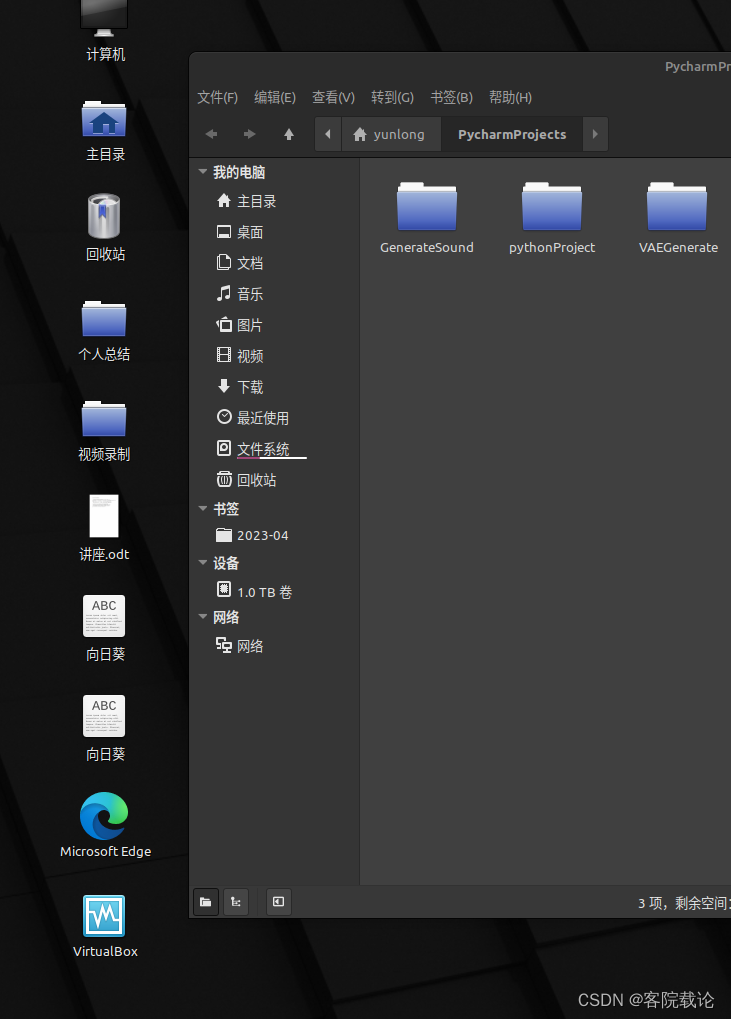Click the path bar left scroll arrow
Image resolution: width=731 pixels, height=1019 pixels.
328,134
